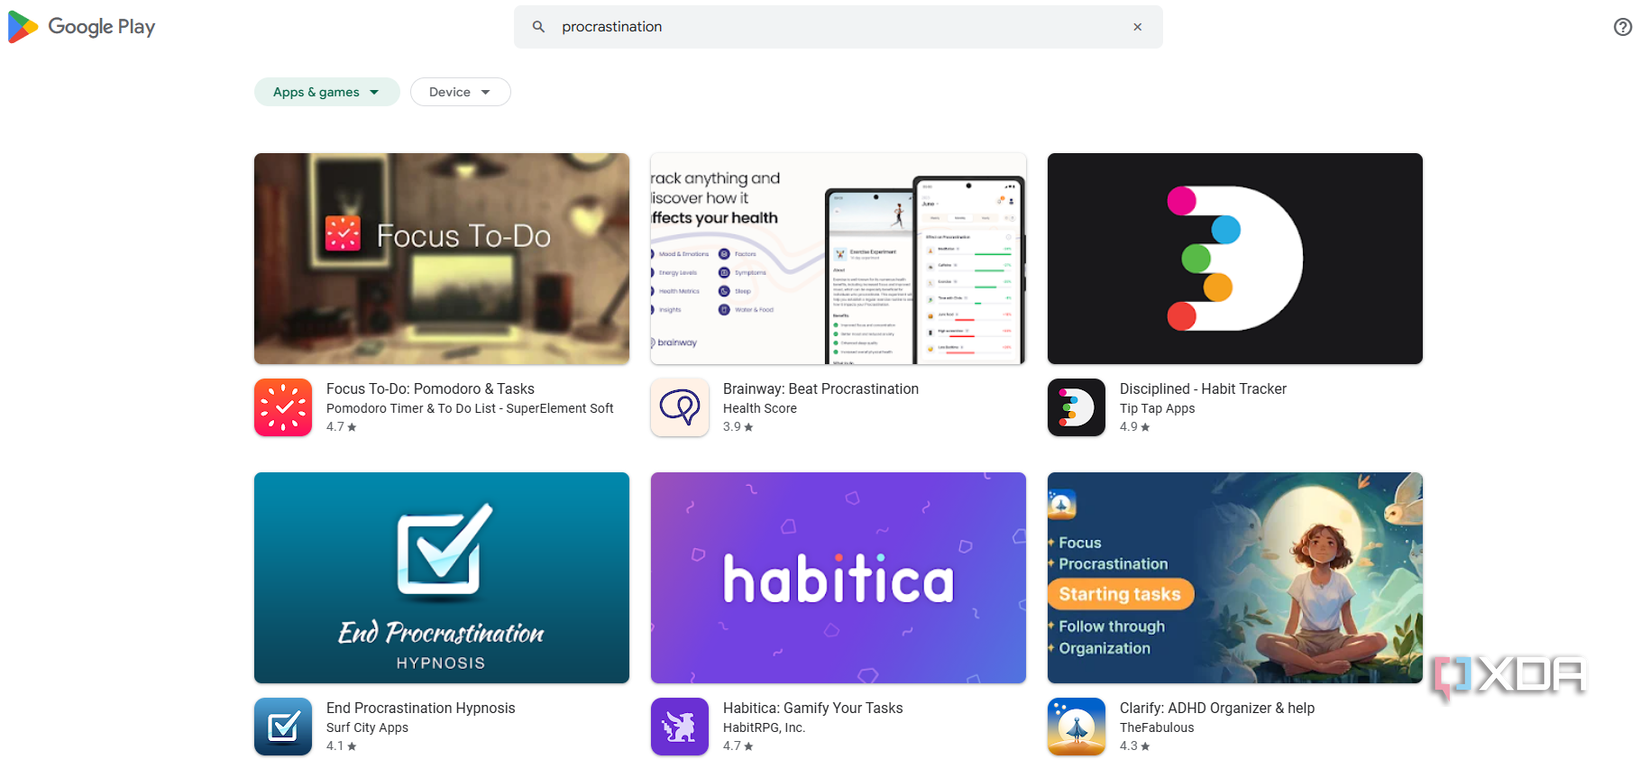Open Disciplined - Habit Tracker title

(1203, 389)
